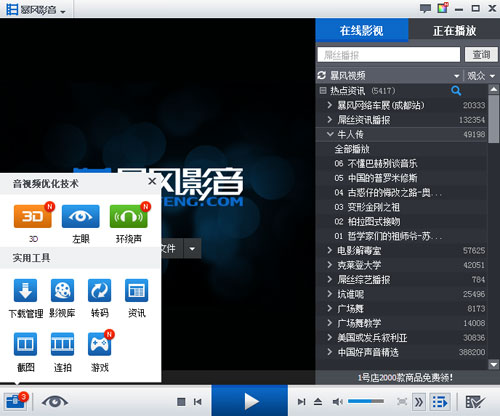Open the 1号店2000款商品免费领 ad link
The height and width of the screenshot is (416, 500).
405,378
